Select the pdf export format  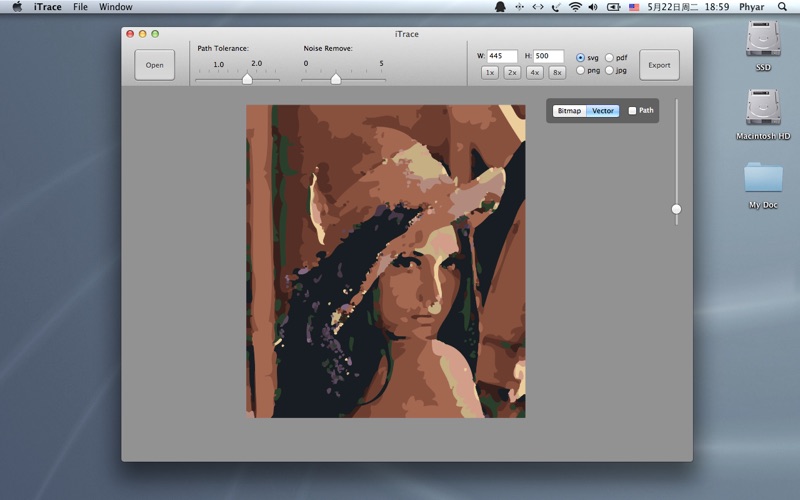609,58
